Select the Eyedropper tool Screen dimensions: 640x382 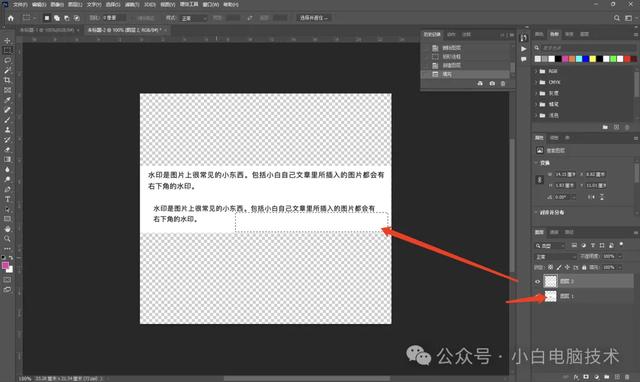point(7,100)
